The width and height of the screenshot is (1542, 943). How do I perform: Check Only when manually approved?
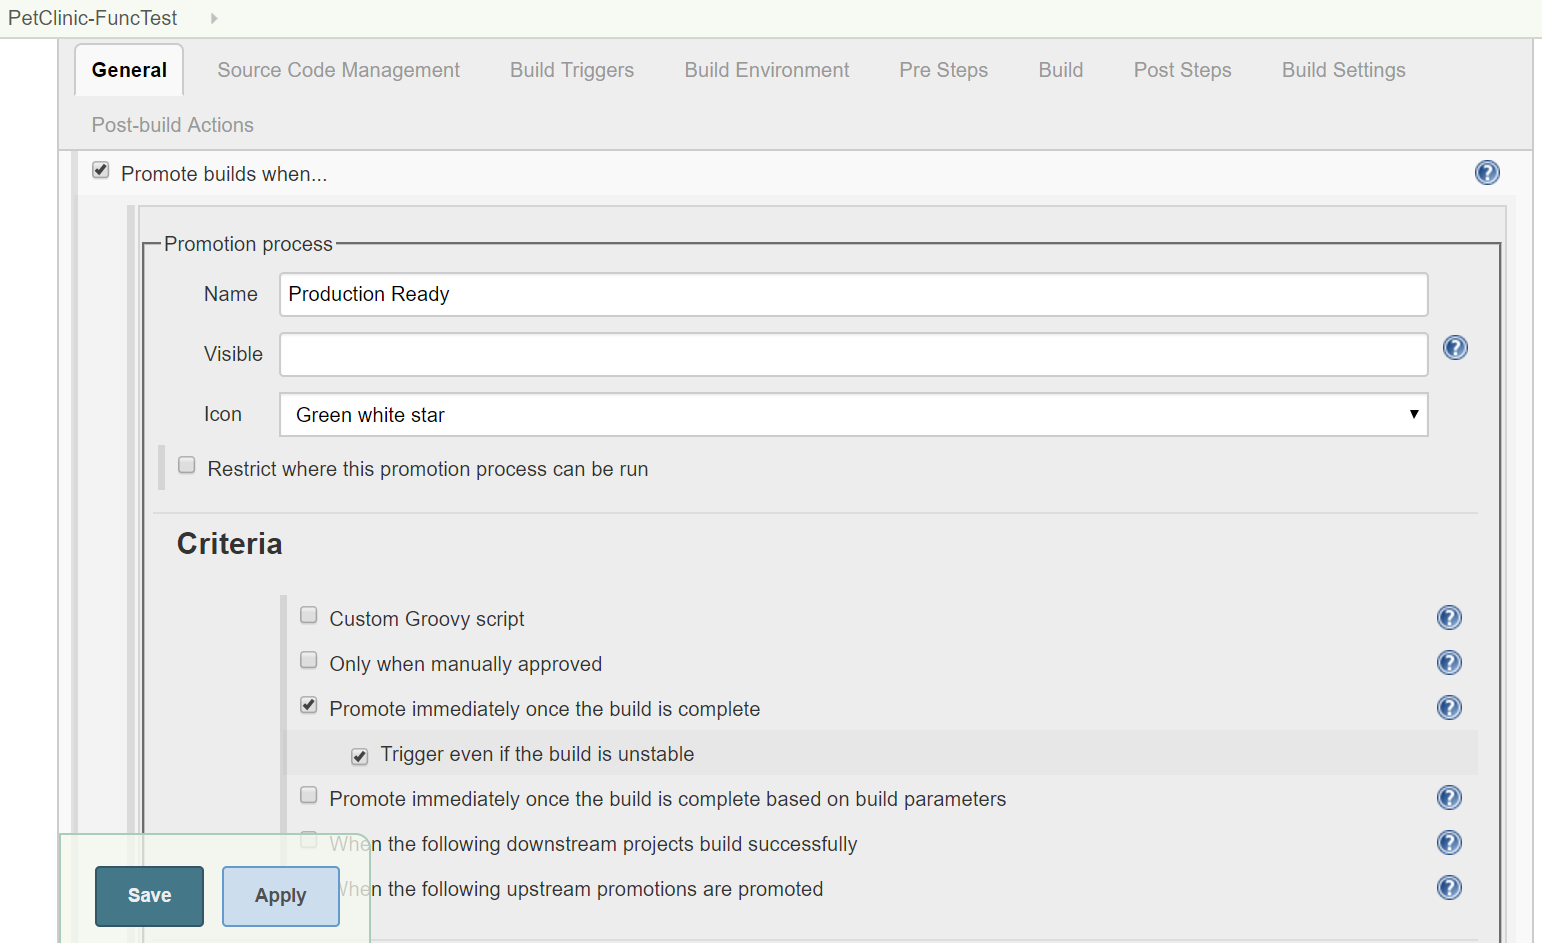click(x=309, y=660)
